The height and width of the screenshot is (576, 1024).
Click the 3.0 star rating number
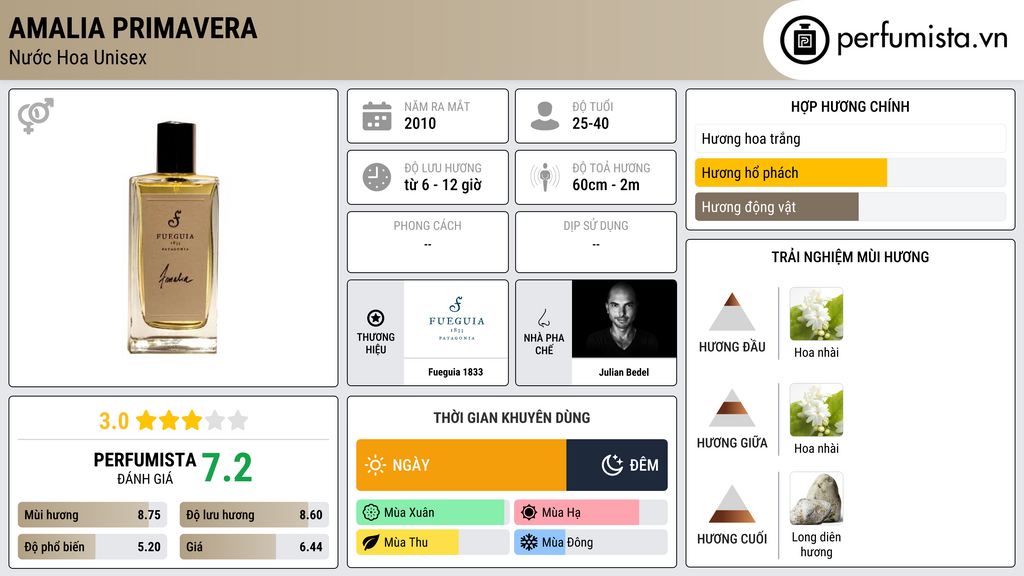click(x=114, y=421)
